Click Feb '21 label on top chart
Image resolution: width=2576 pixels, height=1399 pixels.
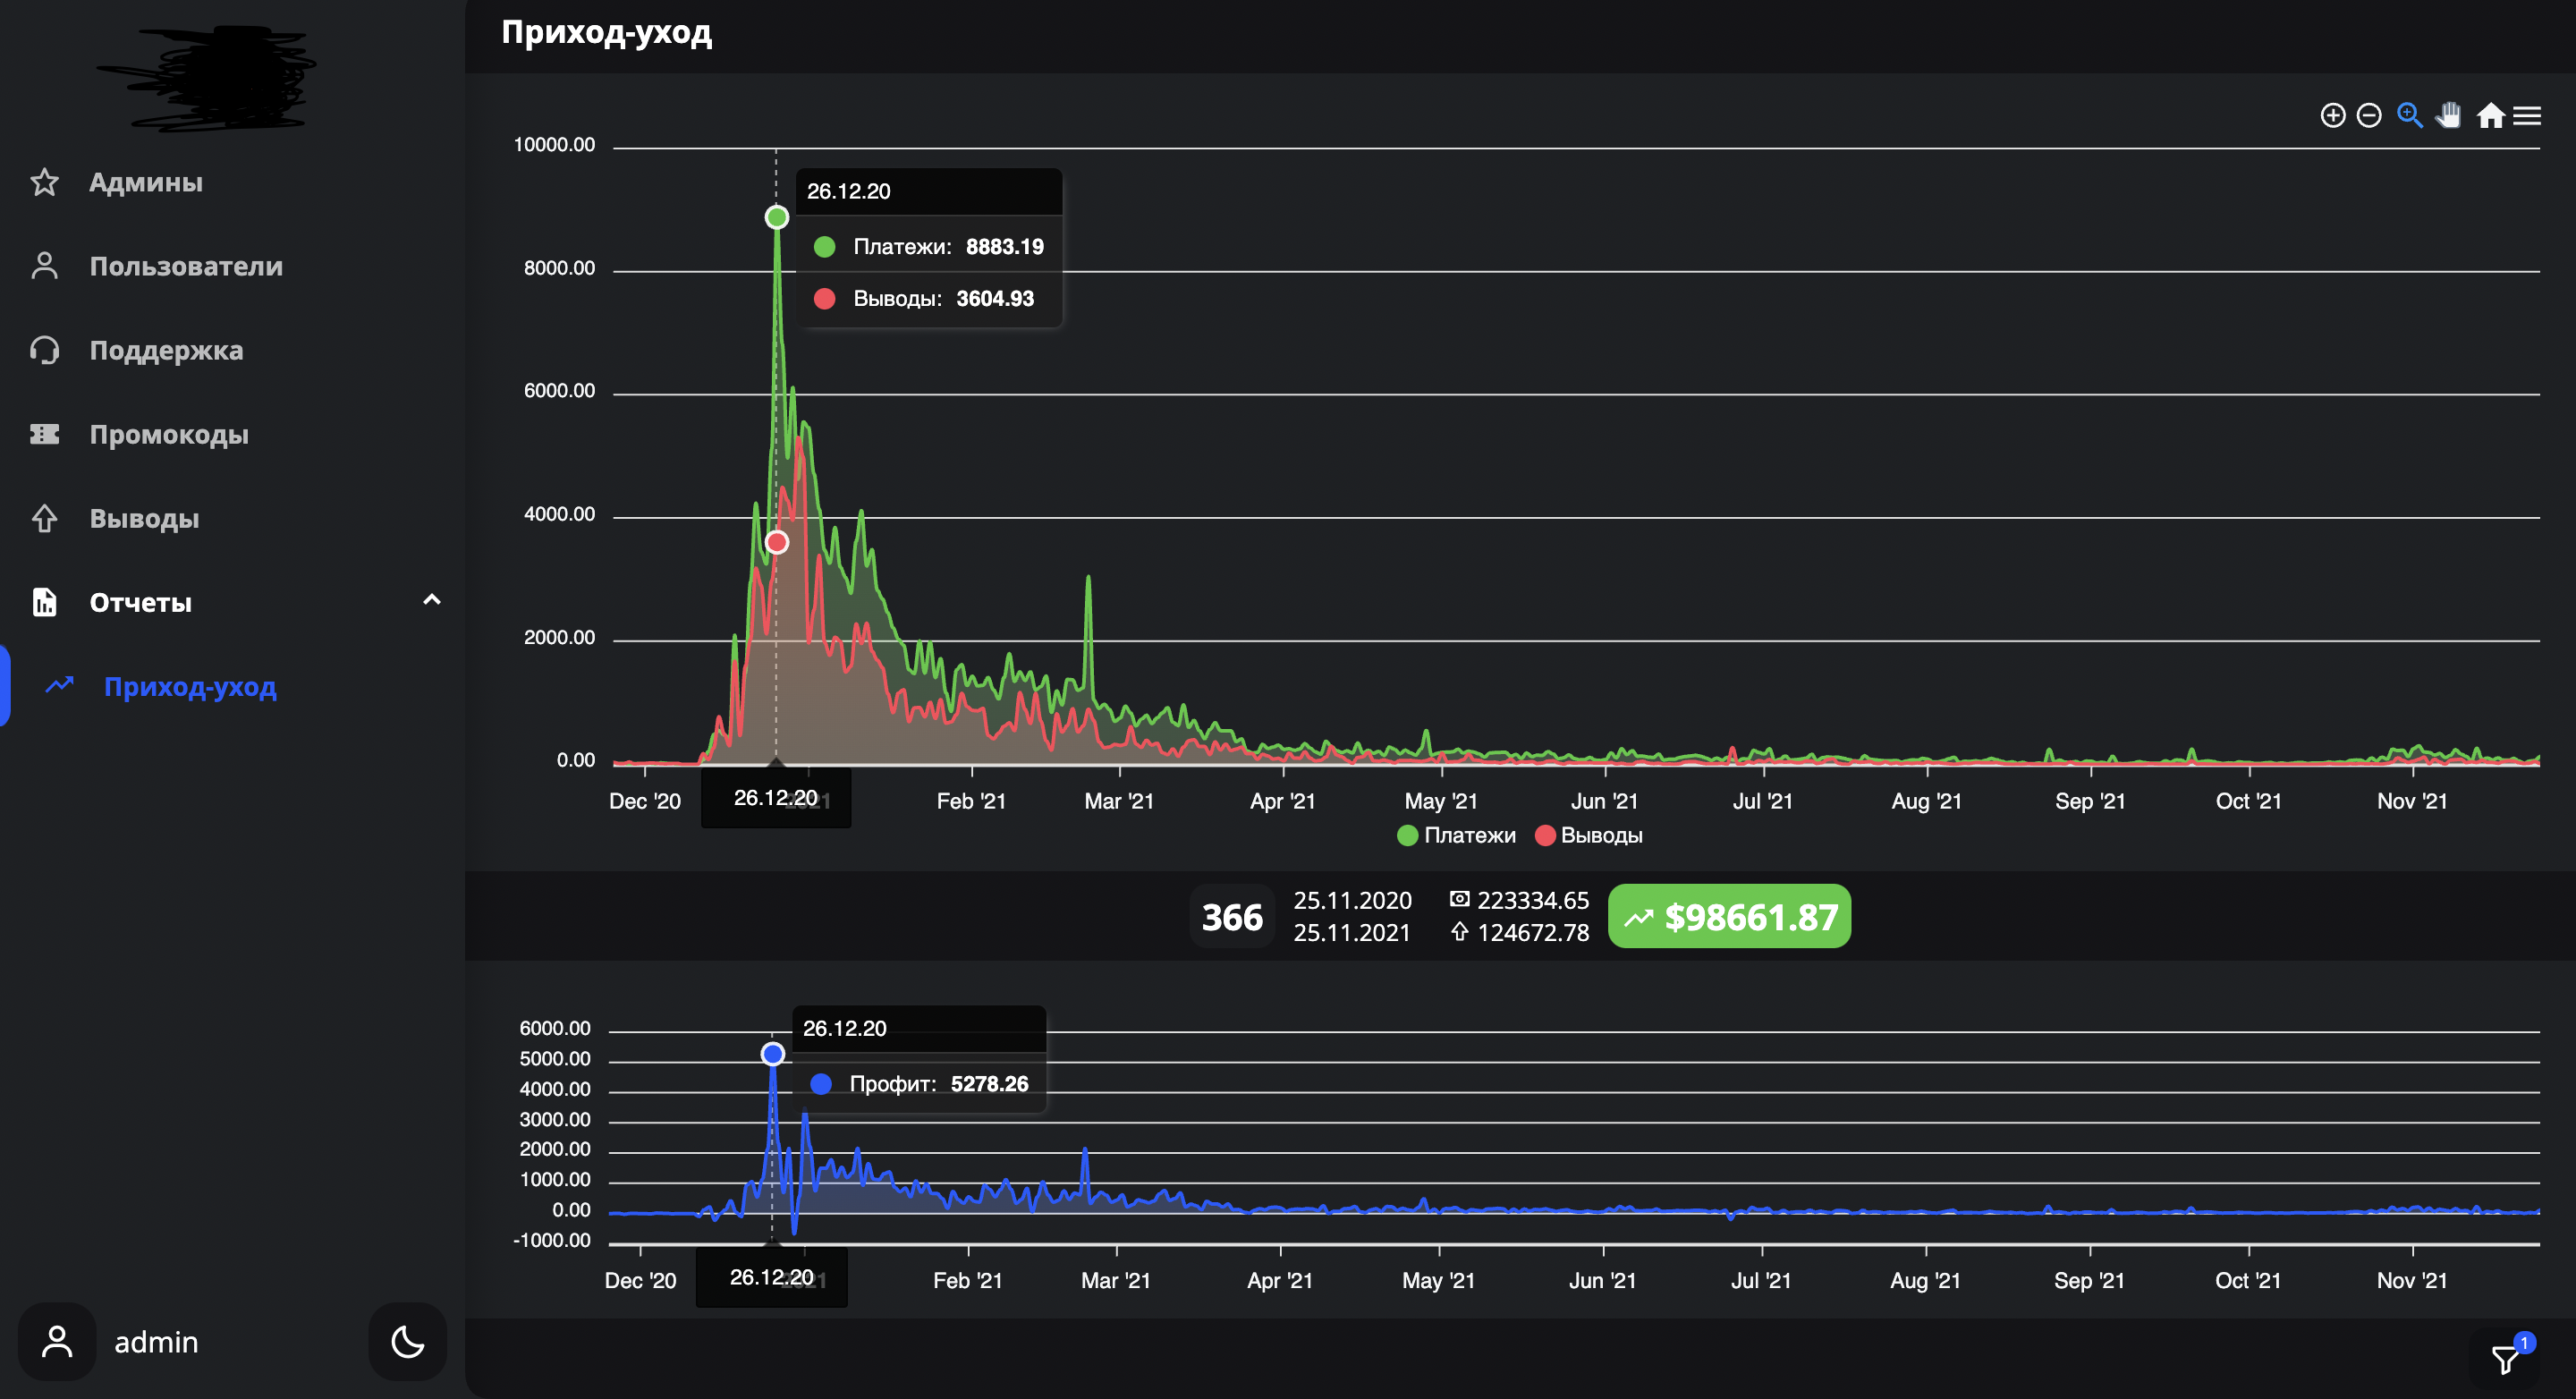[971, 801]
